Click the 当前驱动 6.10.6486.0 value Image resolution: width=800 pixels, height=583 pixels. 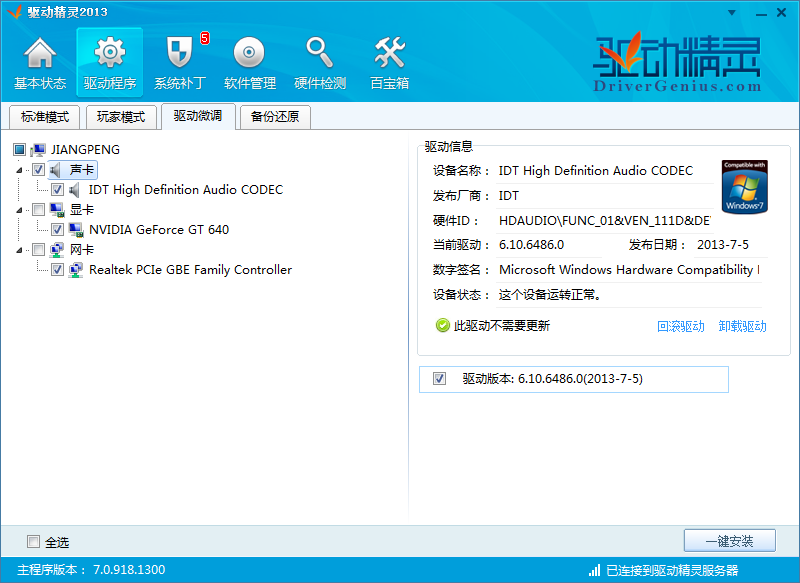tap(532, 245)
